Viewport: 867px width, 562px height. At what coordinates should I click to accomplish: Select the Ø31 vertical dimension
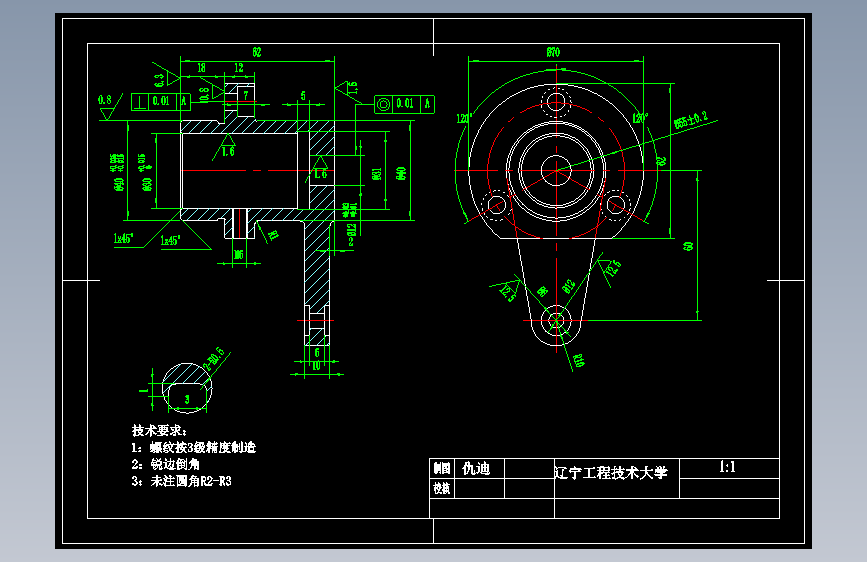pos(377,174)
